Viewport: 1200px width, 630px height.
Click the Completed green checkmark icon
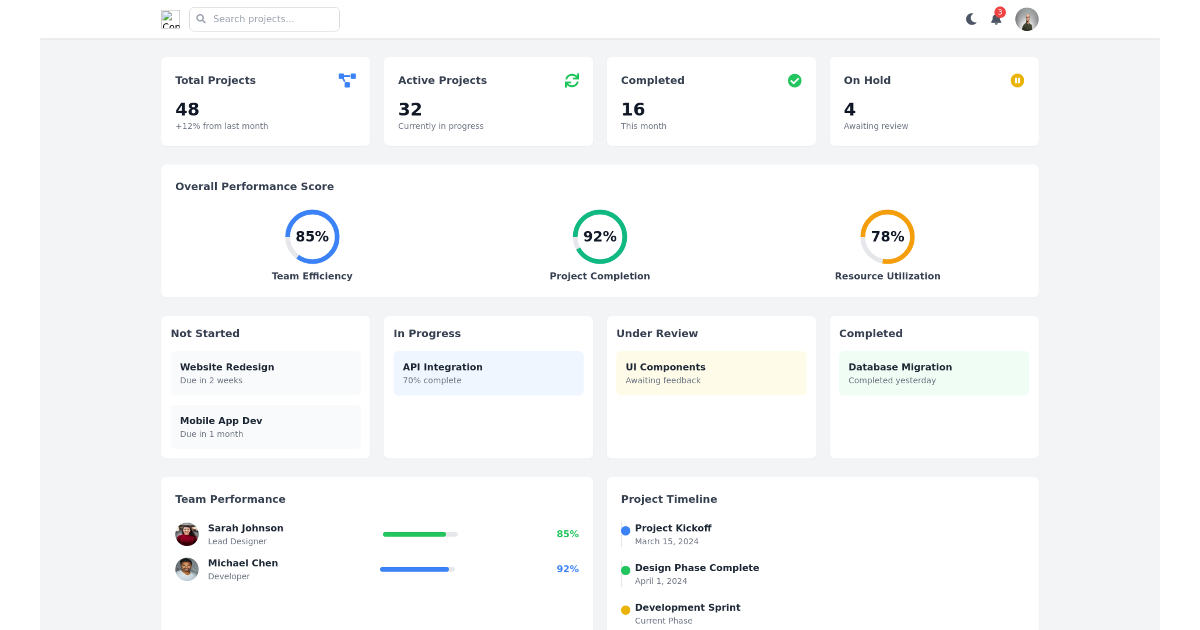click(794, 80)
